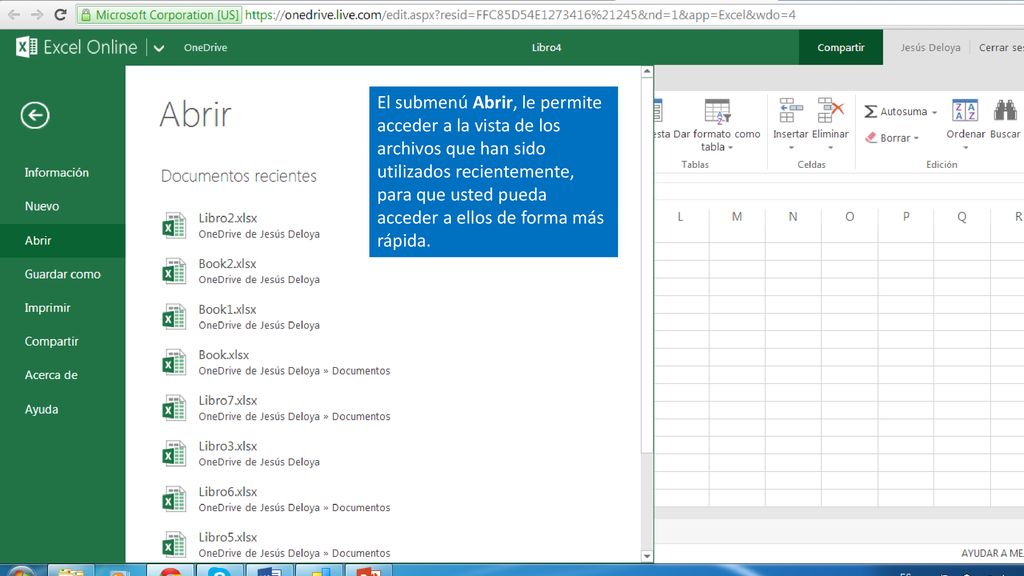This screenshot has width=1024, height=576.
Task: Open recent file Libro3.xlsx
Action: 228,446
